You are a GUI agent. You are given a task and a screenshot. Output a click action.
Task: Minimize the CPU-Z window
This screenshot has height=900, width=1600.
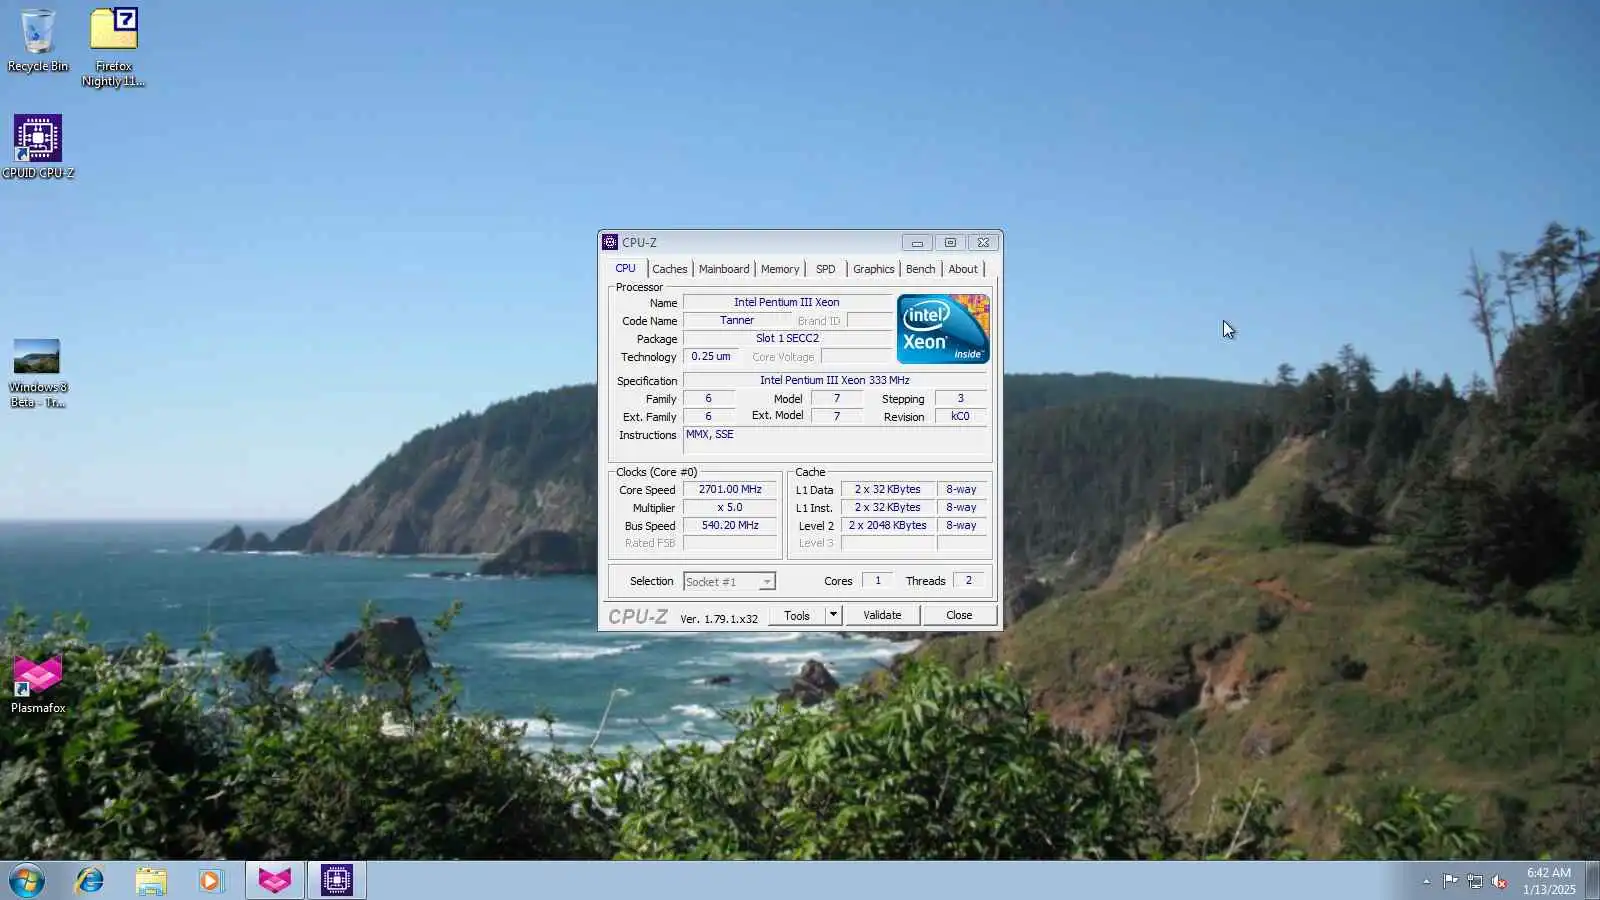tap(917, 243)
